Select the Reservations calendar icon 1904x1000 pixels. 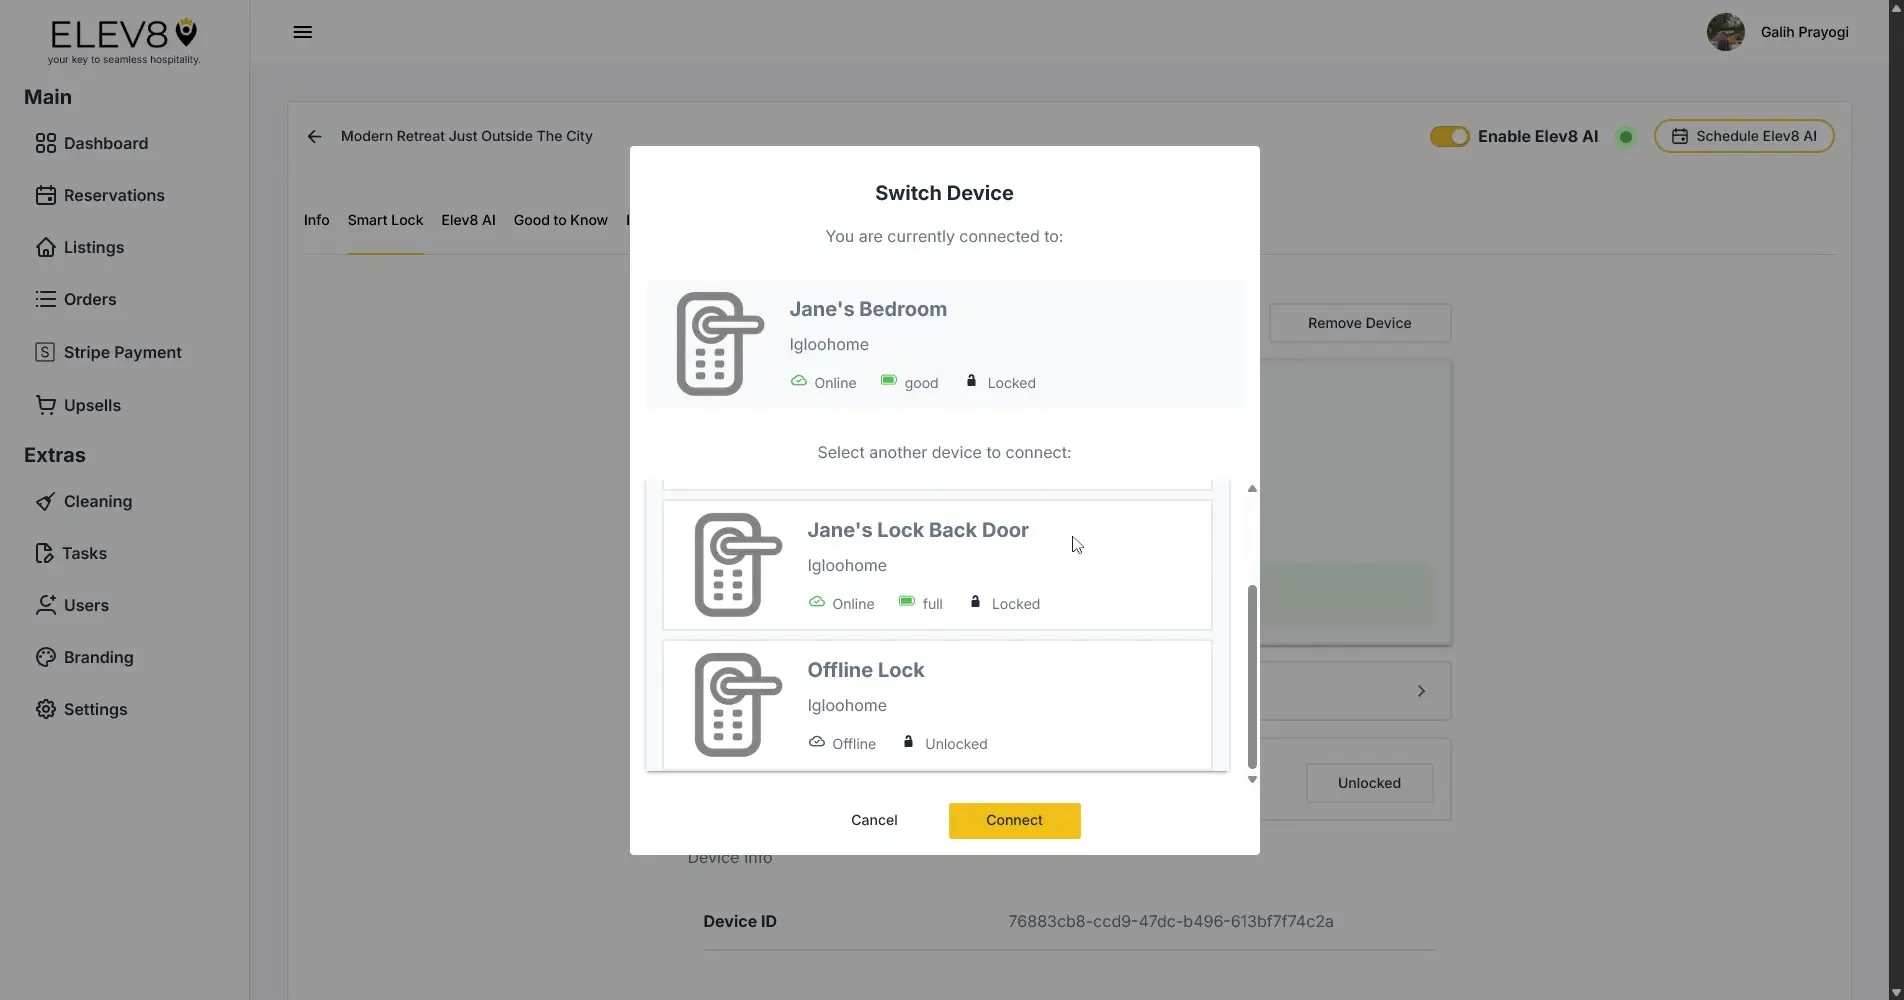tap(46, 195)
